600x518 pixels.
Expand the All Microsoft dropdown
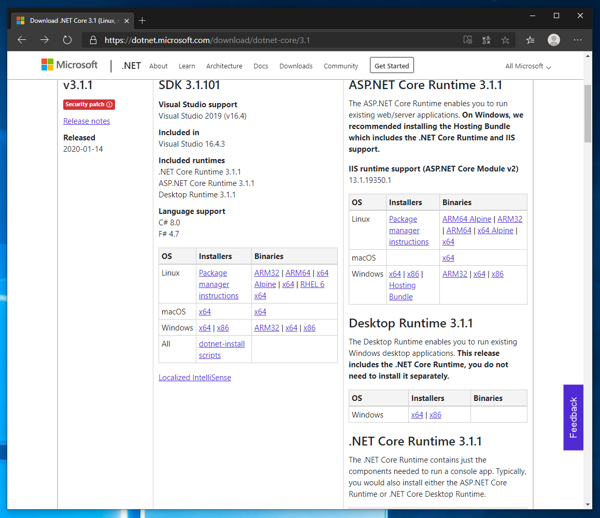[528, 66]
